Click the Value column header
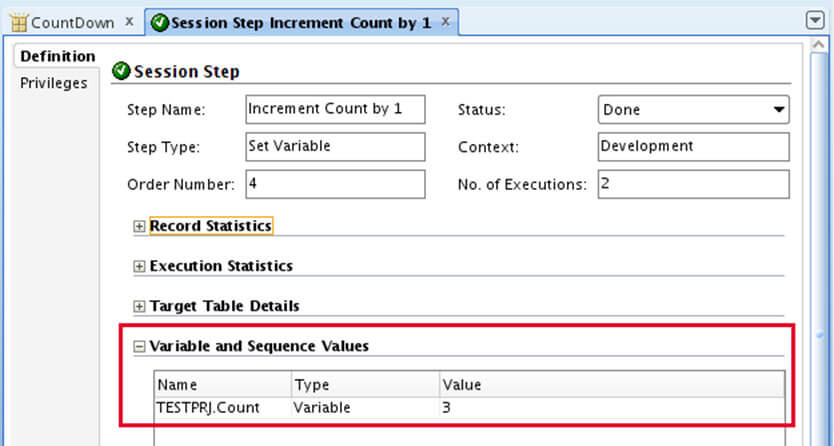 [x=612, y=385]
